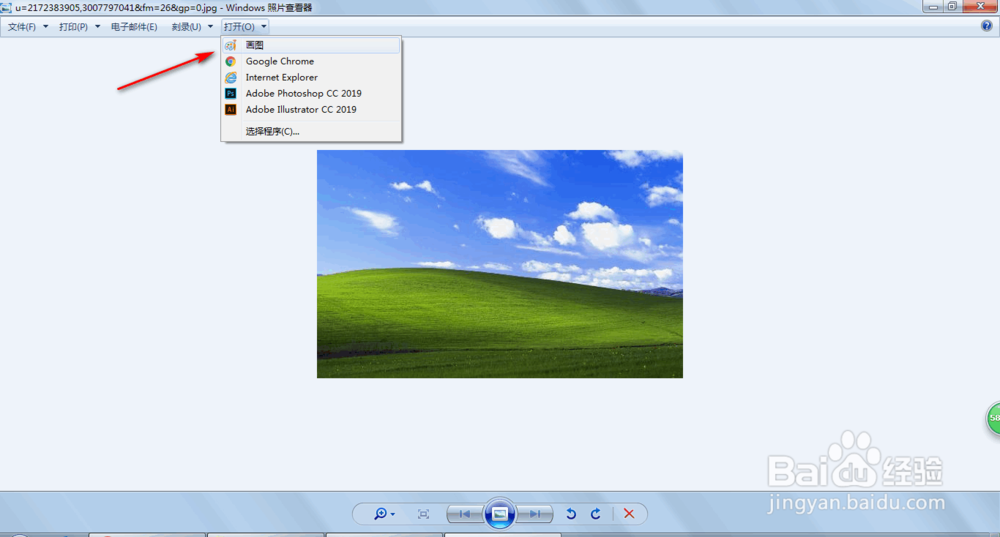Viewport: 1000px width, 537px height.
Task: Click the 打开(O) dropdown arrow
Action: (263, 27)
